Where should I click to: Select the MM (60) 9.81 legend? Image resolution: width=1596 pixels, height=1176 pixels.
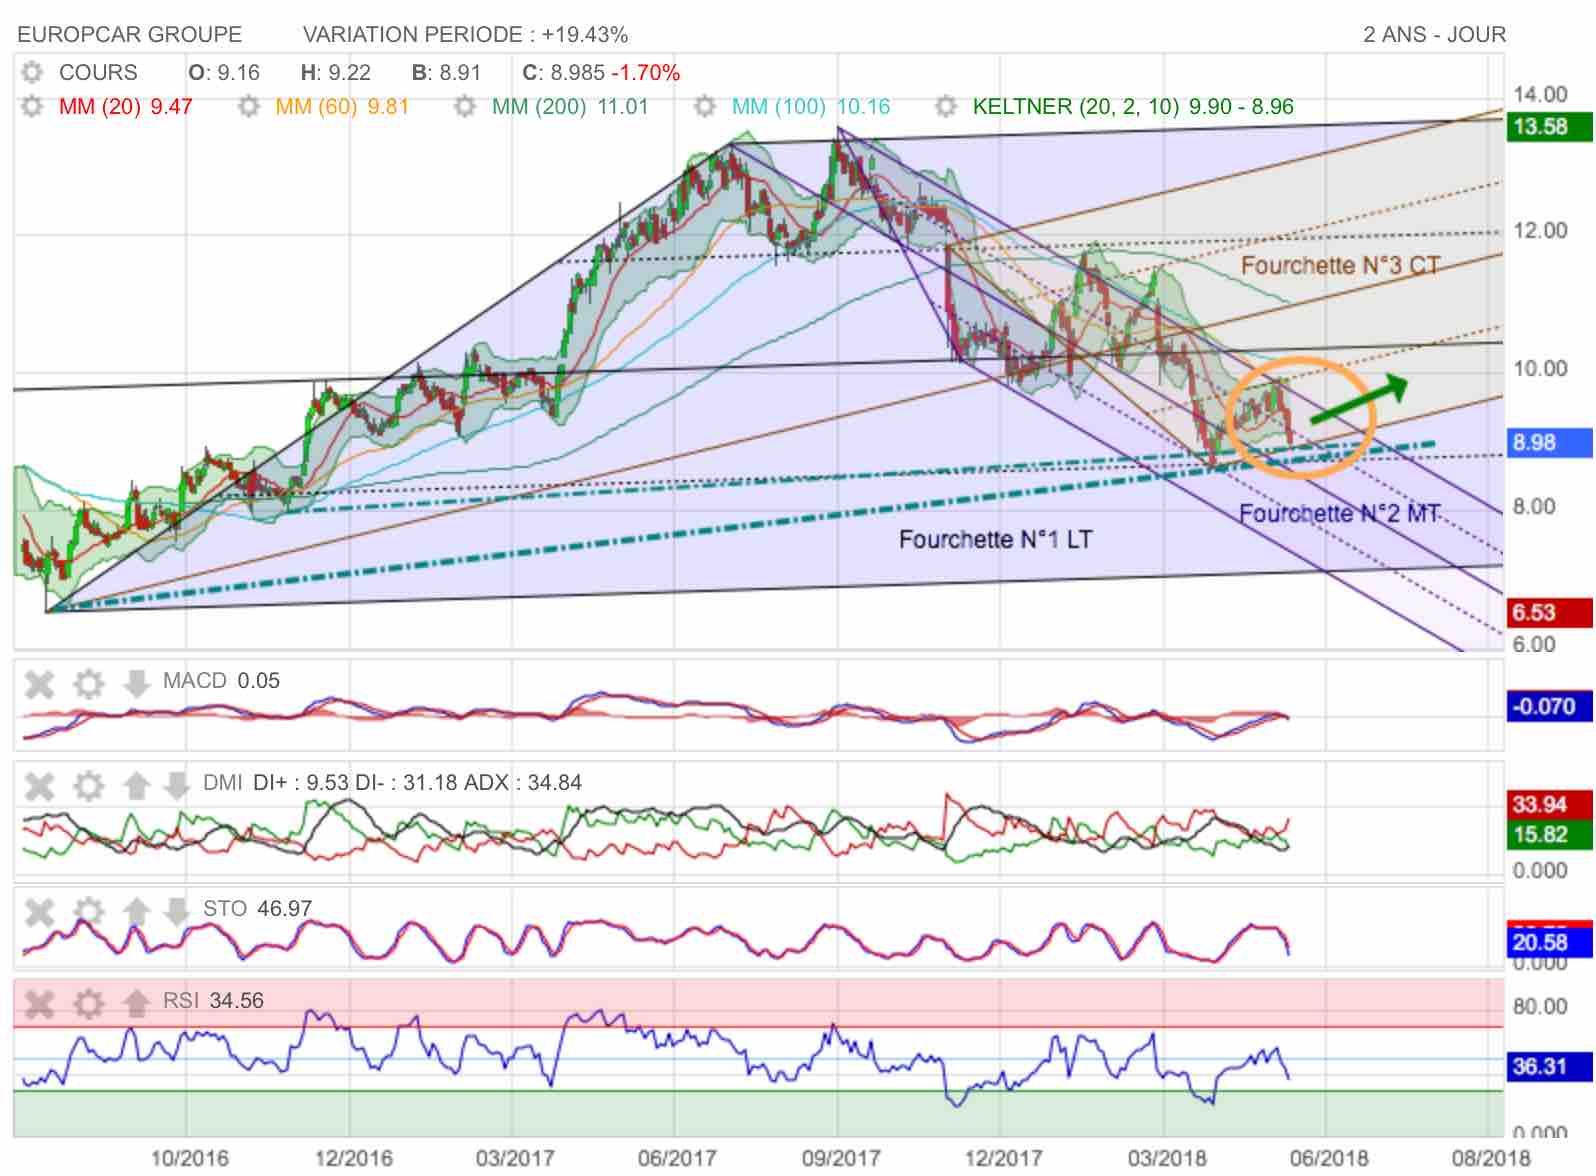tap(342, 106)
